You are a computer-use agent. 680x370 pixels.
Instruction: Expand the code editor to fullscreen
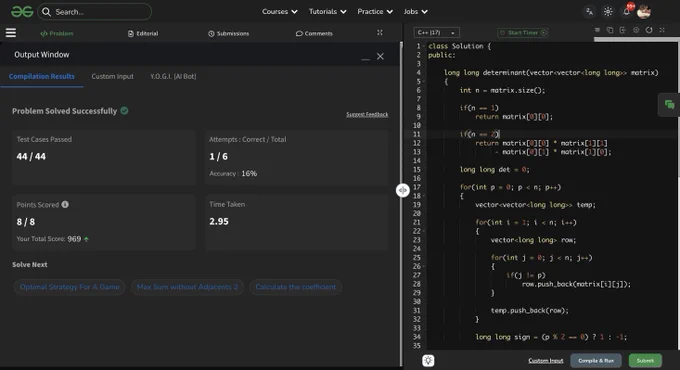pos(662,30)
